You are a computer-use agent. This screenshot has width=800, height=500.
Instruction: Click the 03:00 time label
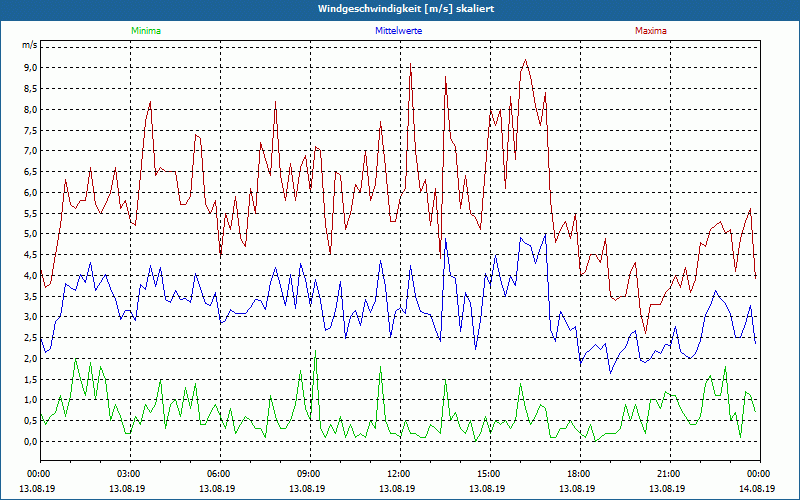[128, 474]
